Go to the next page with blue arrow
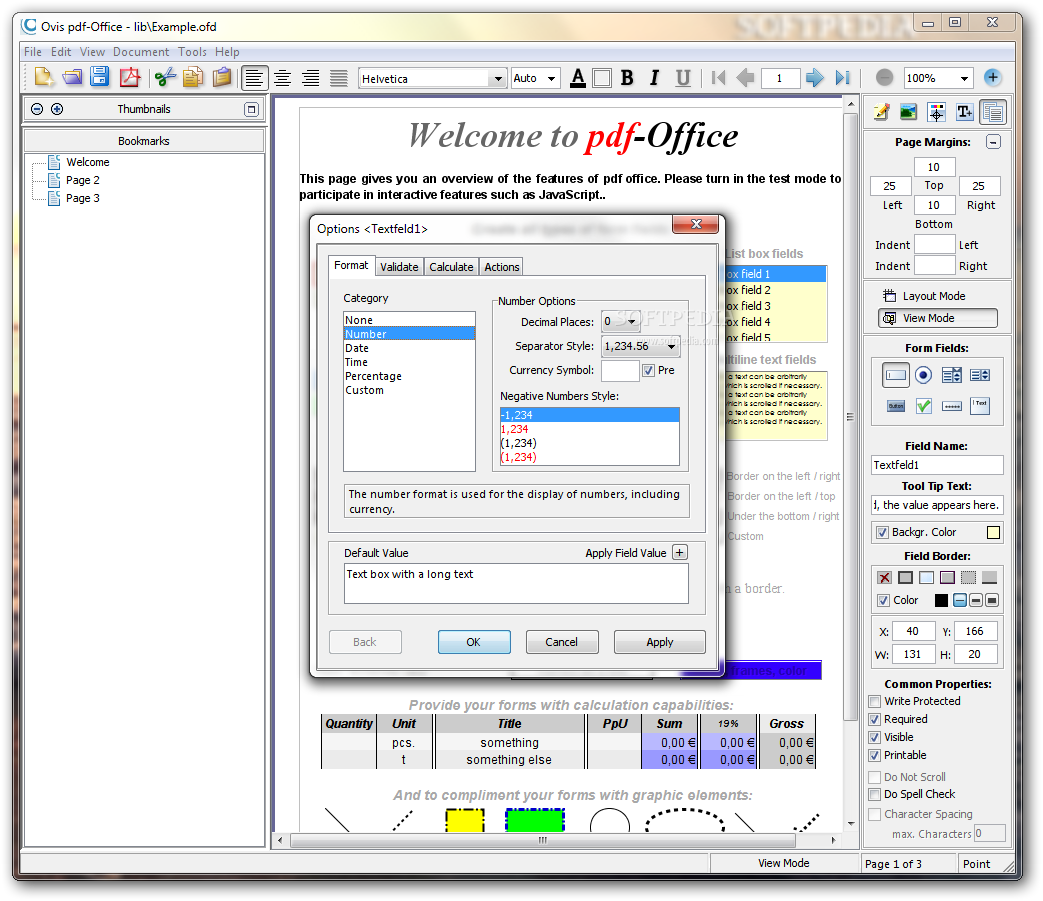This screenshot has width=1043, height=901. tap(814, 78)
